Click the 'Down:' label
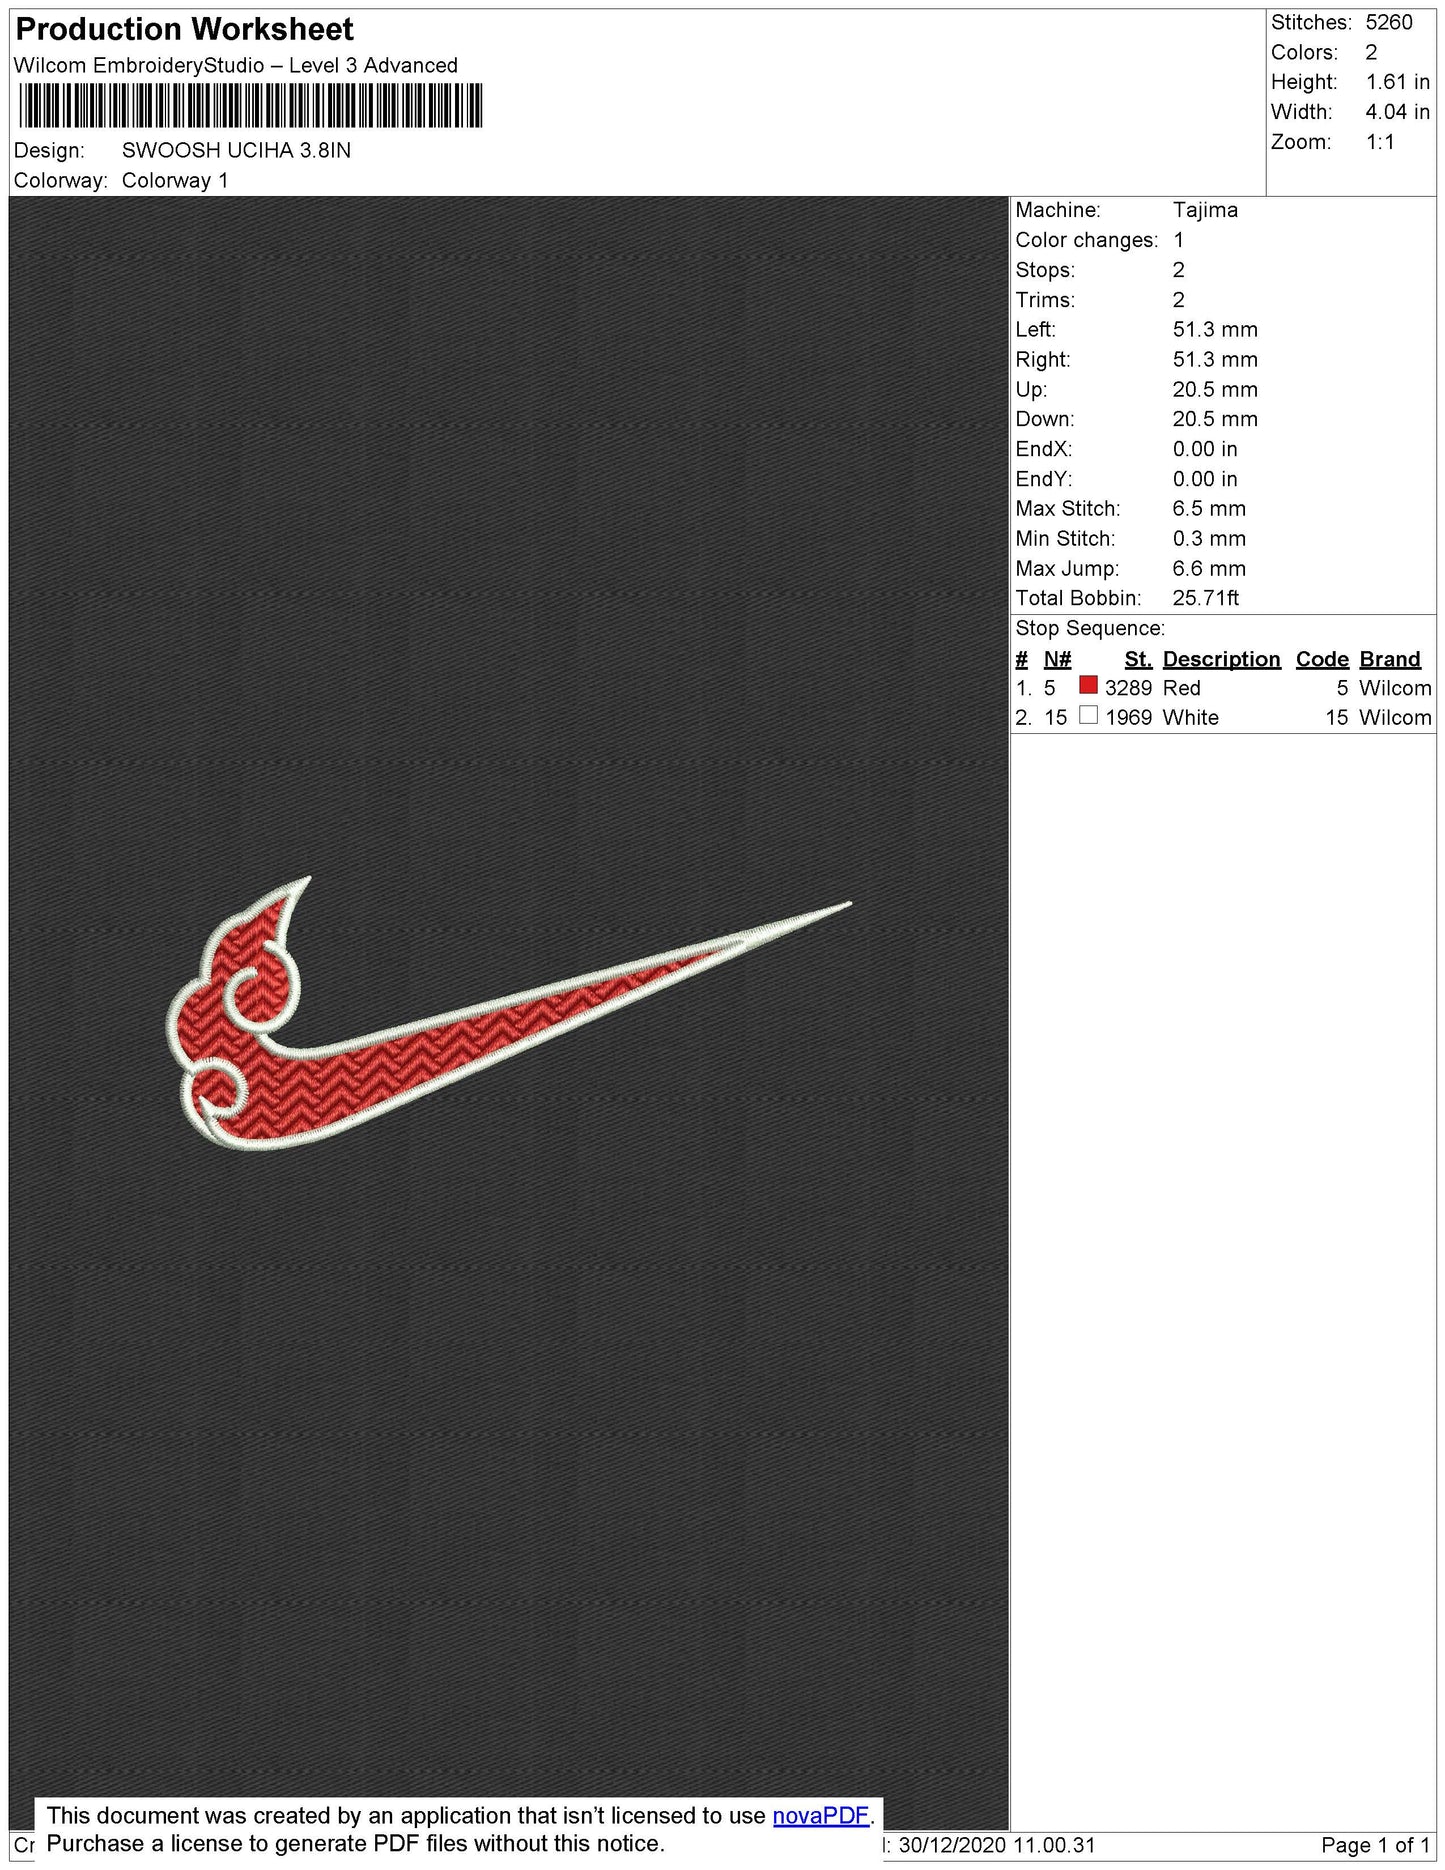1445x1870 pixels. pos(1044,419)
